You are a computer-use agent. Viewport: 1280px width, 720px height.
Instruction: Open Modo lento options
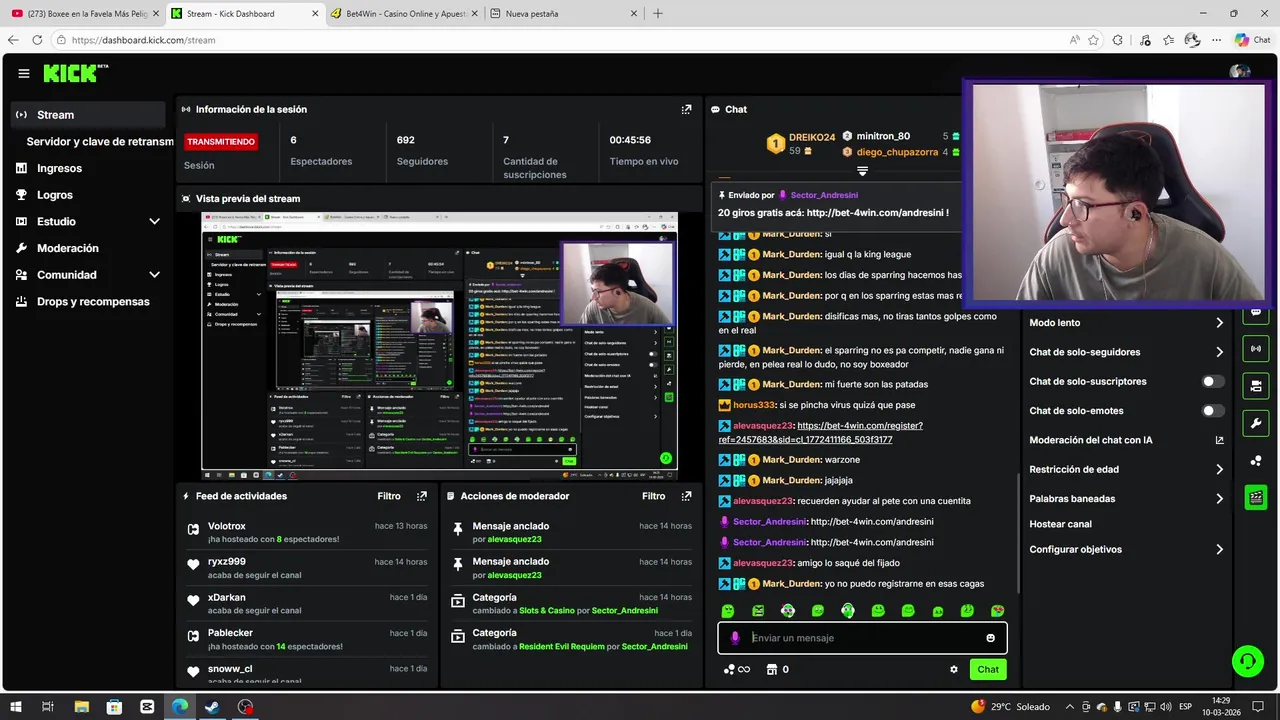tap(1126, 323)
